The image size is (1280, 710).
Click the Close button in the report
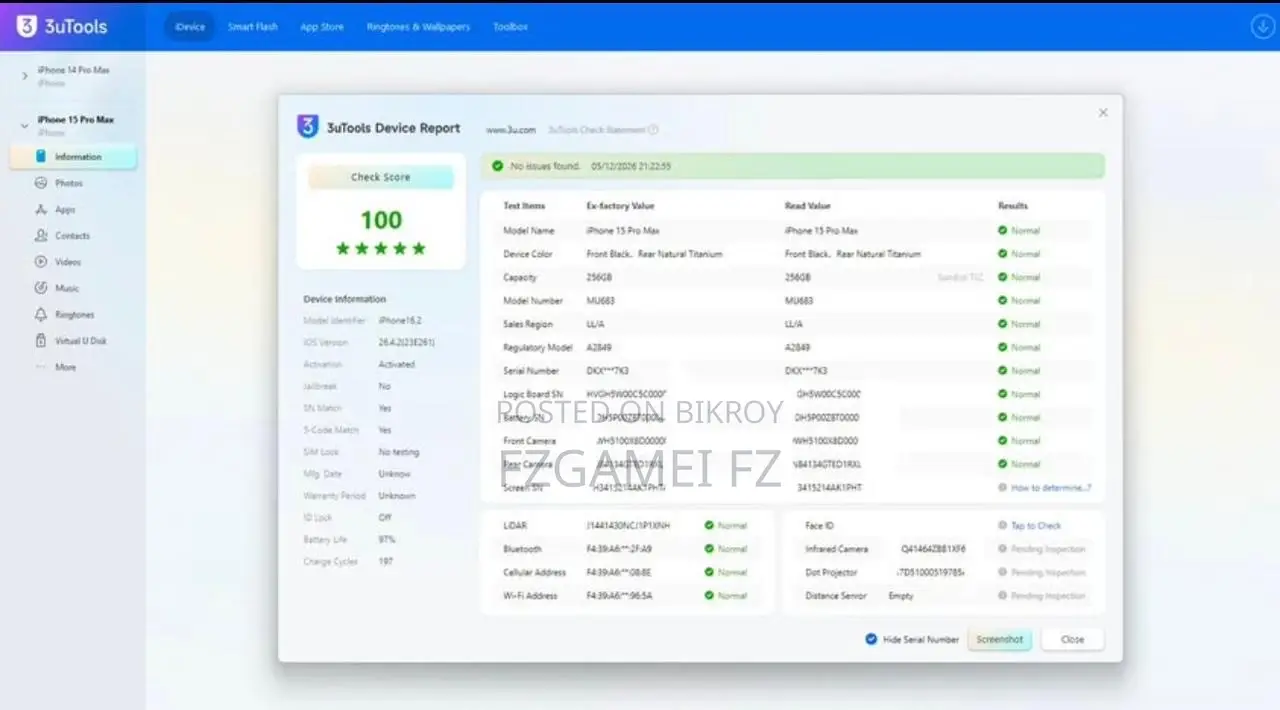coord(1072,639)
